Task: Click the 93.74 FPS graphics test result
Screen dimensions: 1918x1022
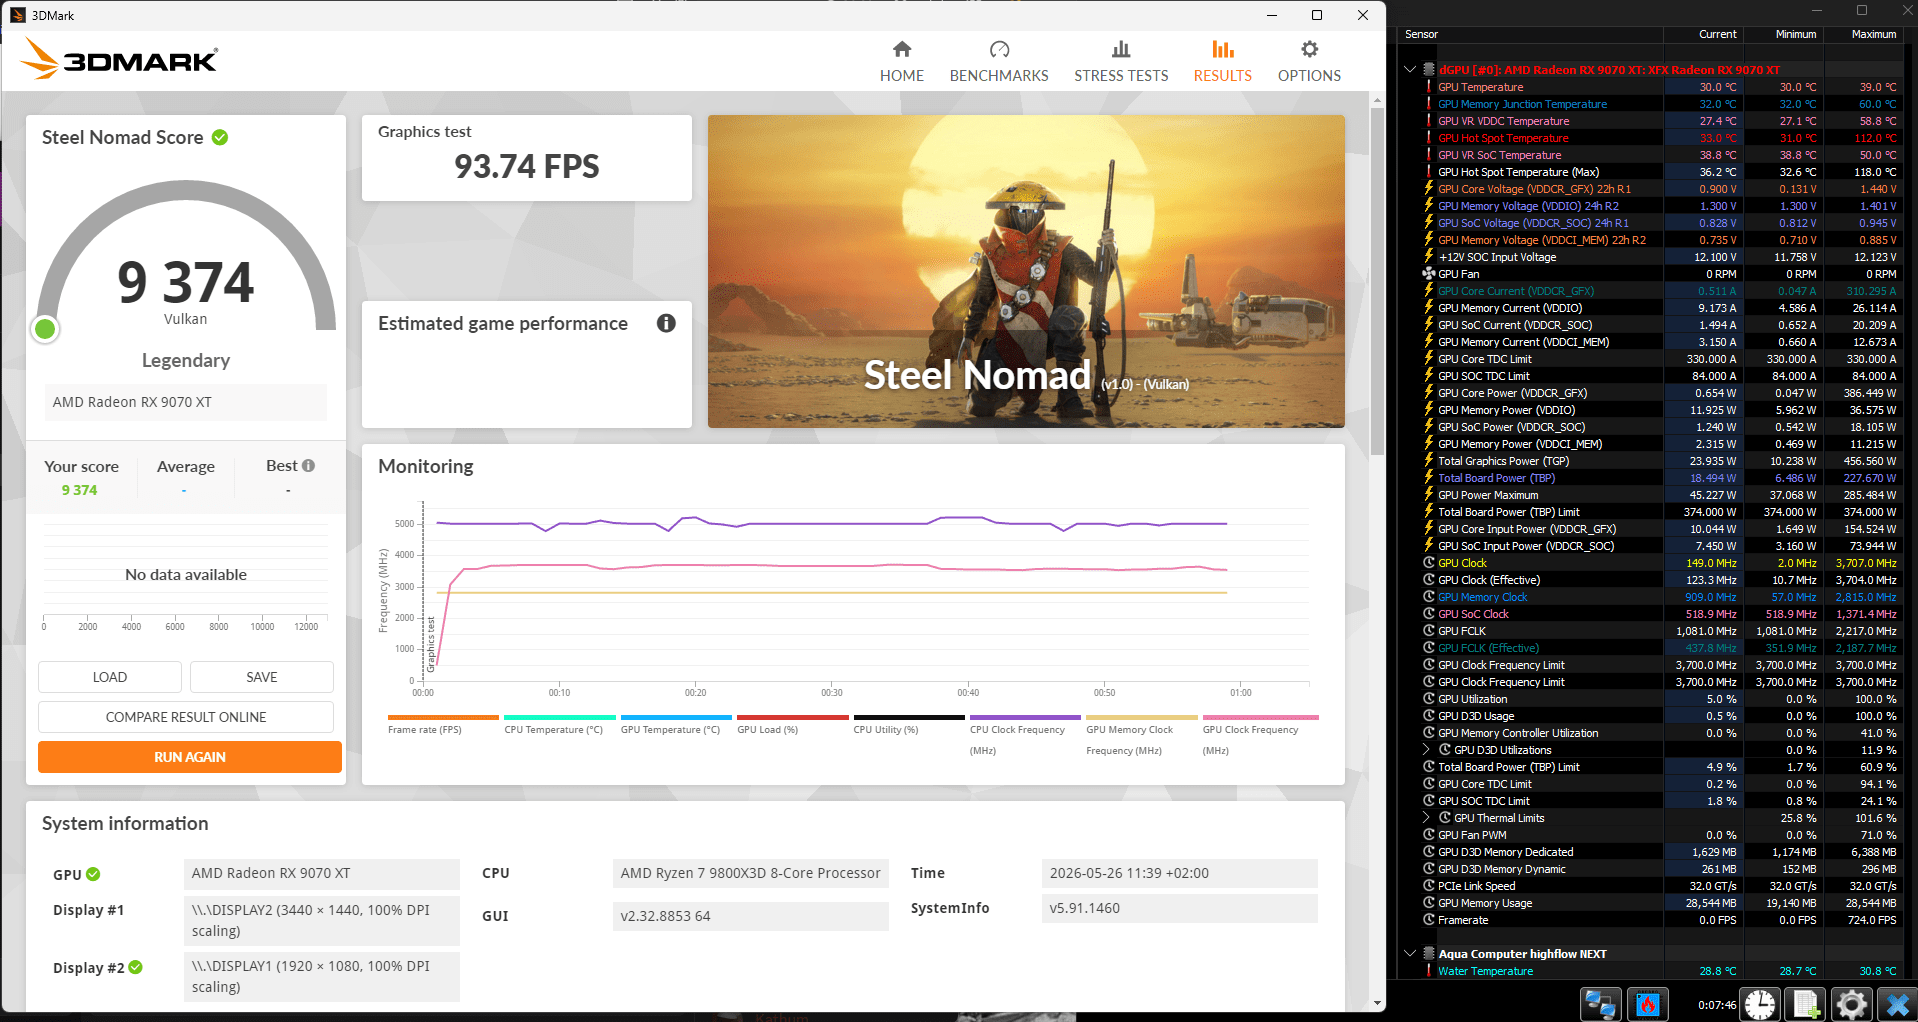Action: tap(527, 166)
